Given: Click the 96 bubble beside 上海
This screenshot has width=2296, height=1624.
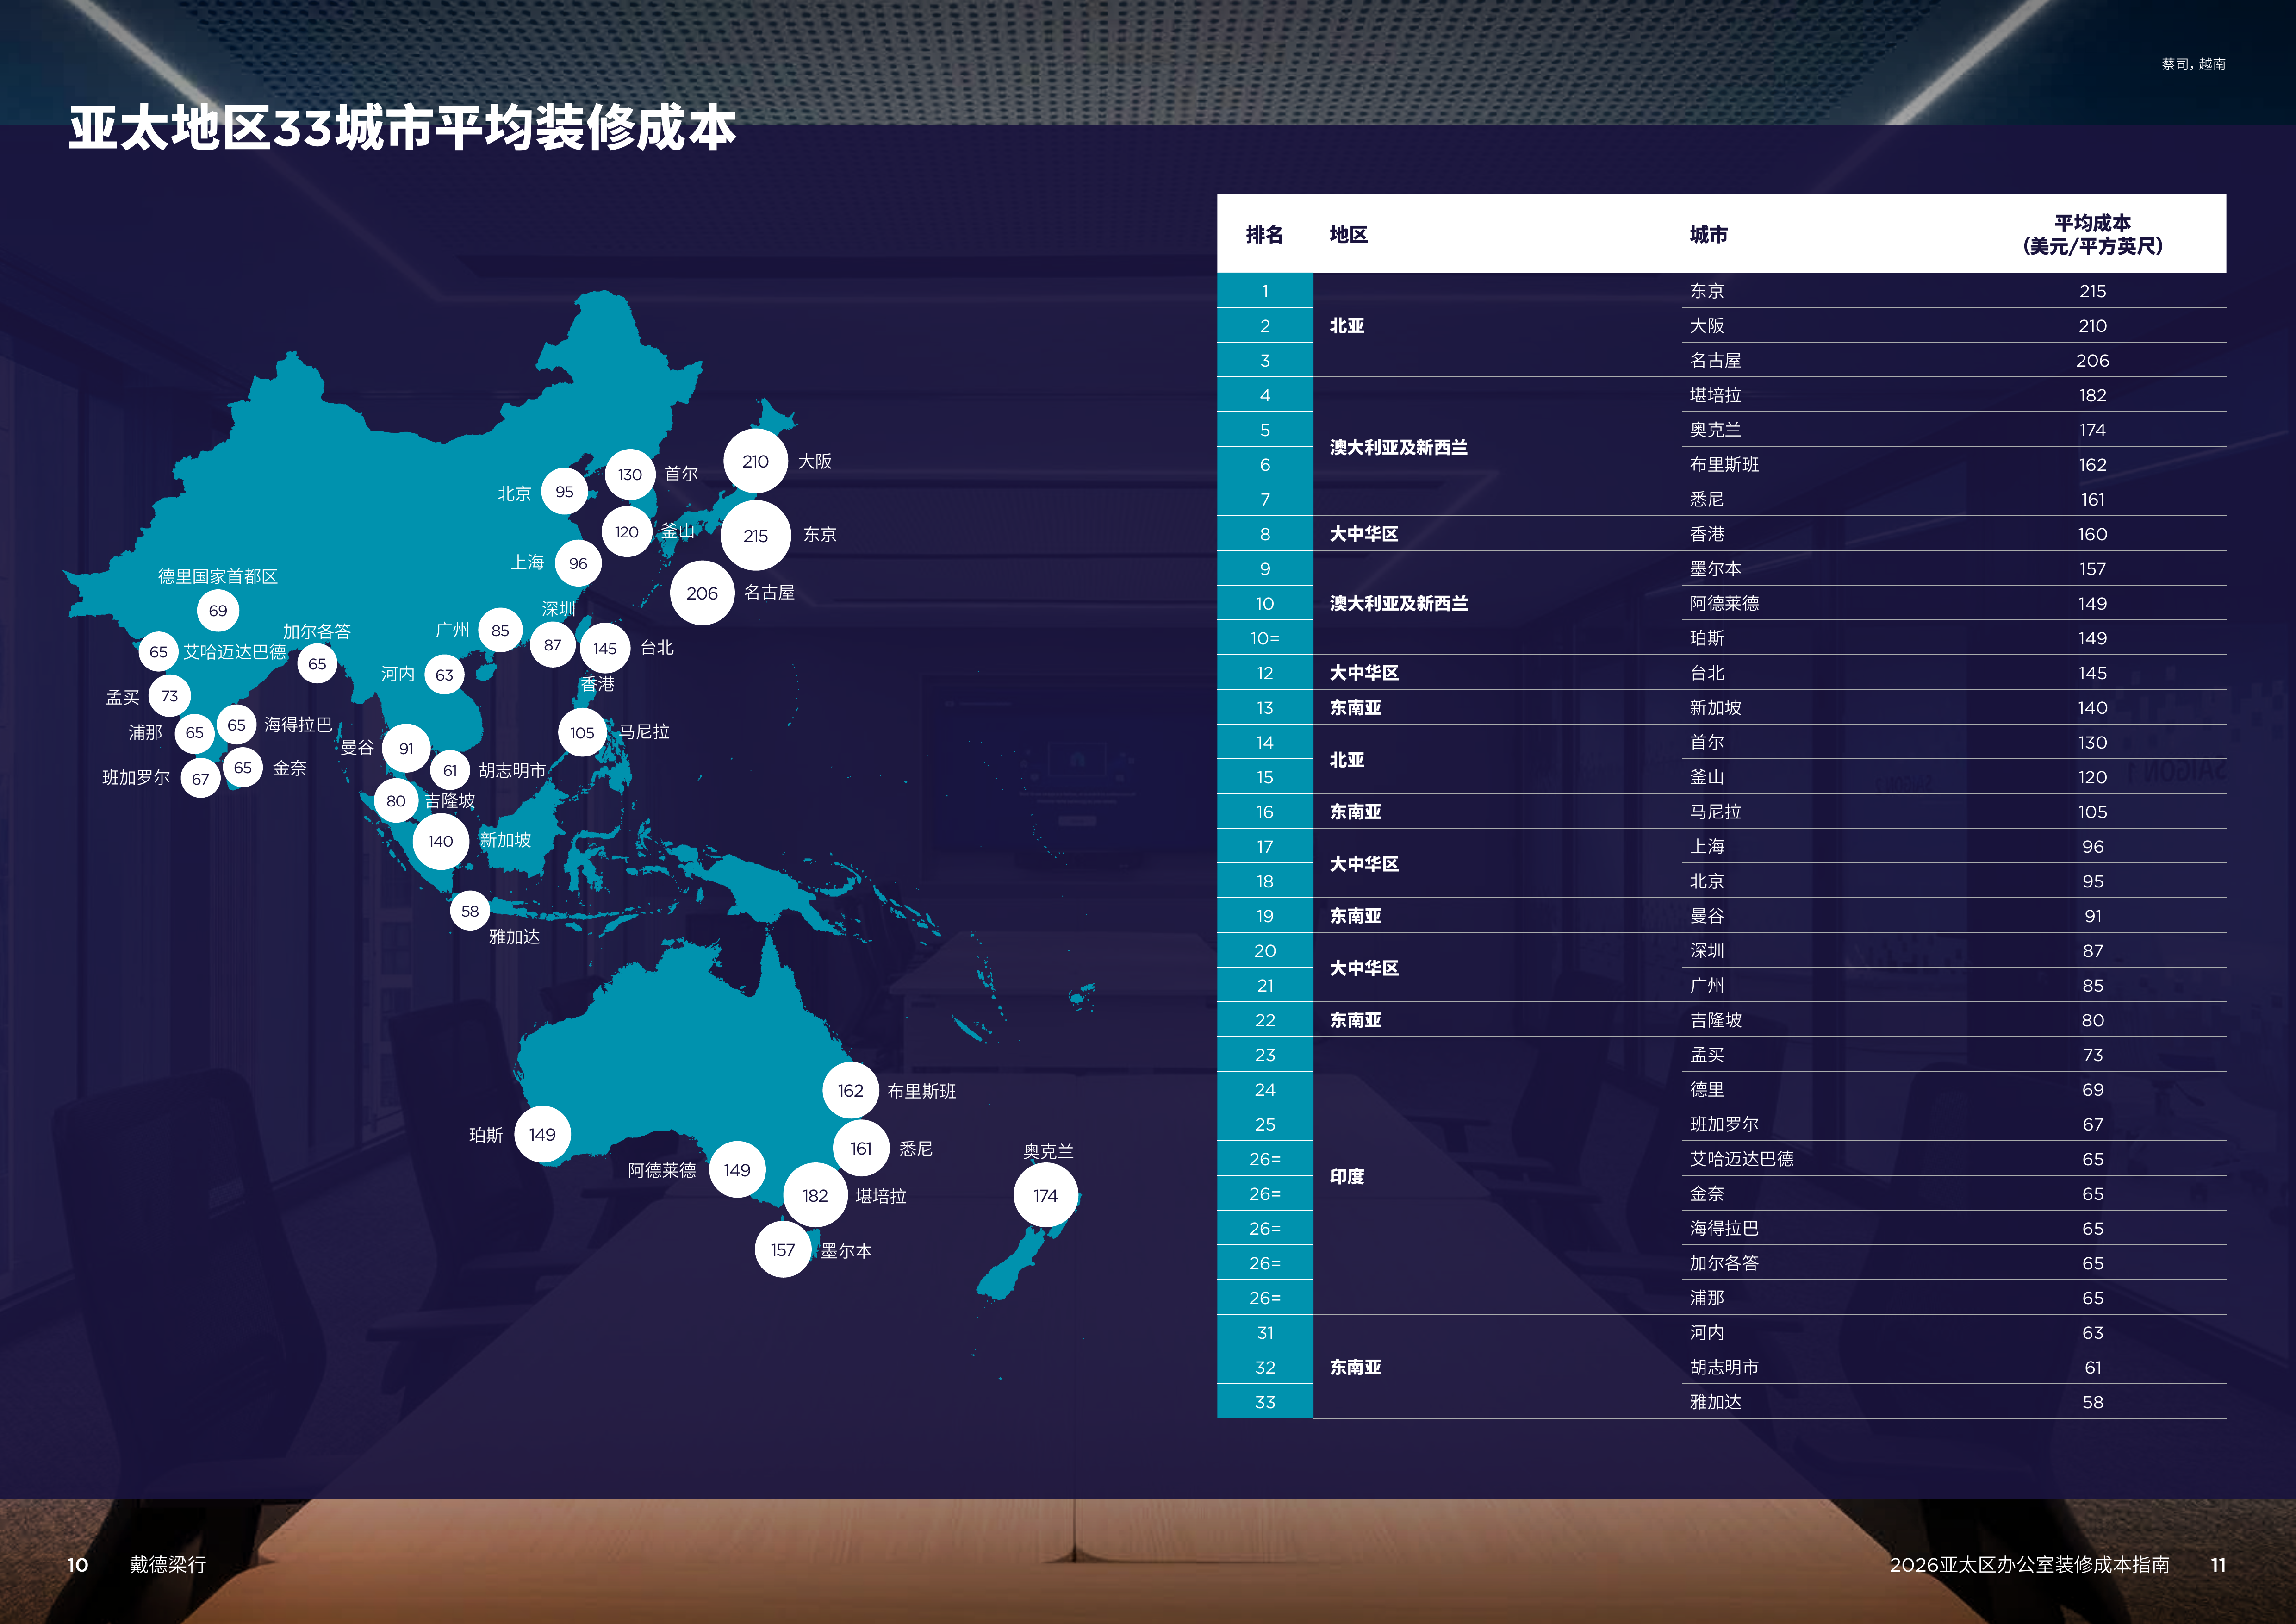Looking at the screenshot, I should coord(578,563).
